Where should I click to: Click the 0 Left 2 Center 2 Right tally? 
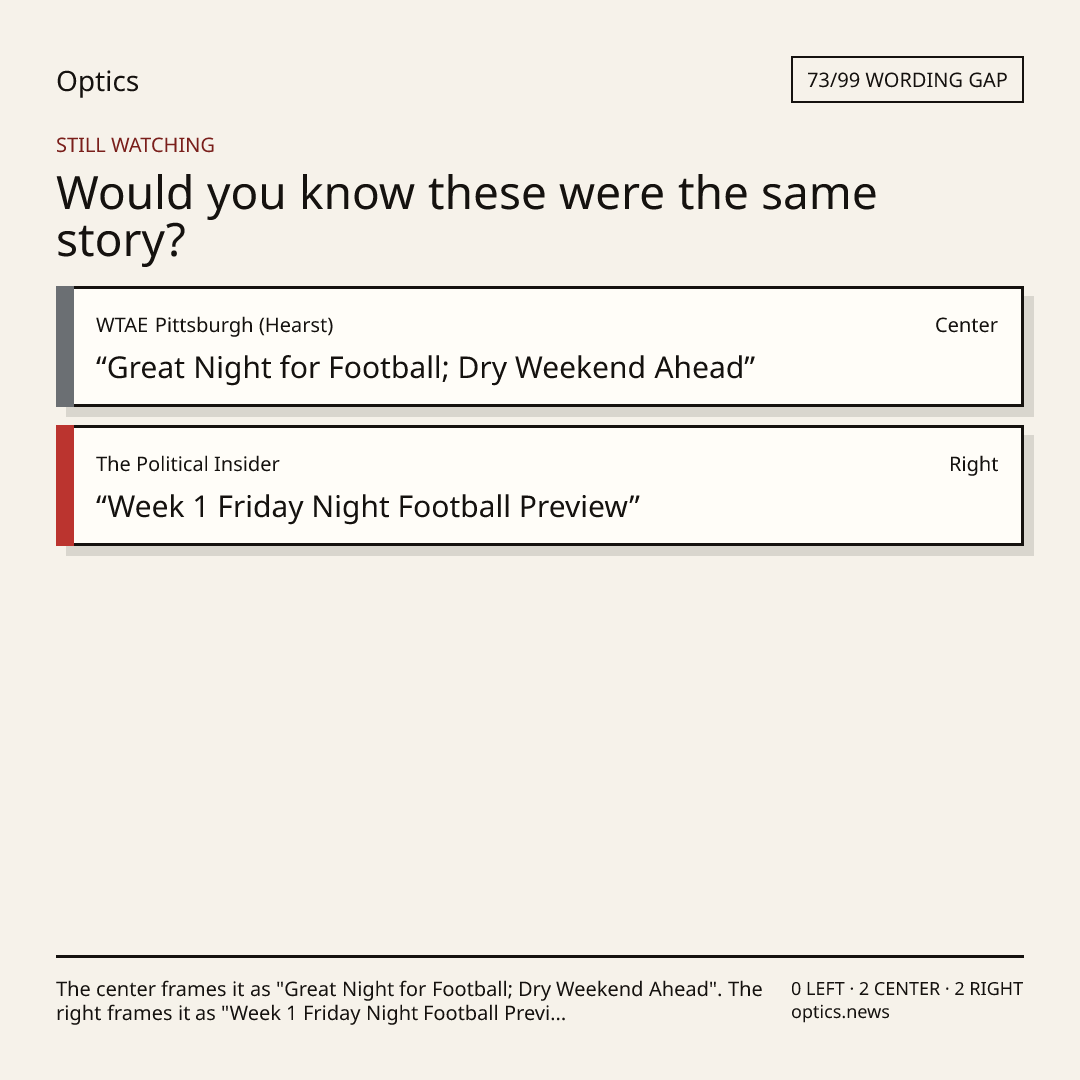906,989
